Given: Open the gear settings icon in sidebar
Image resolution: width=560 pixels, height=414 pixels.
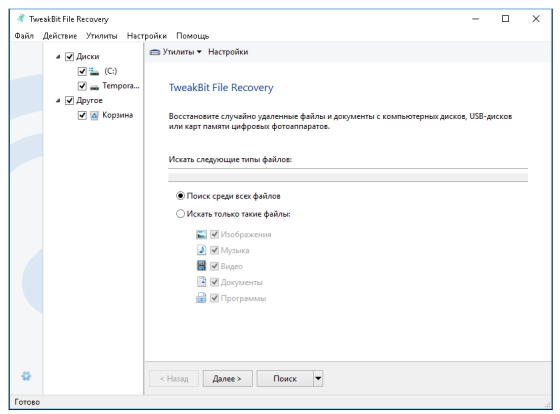Looking at the screenshot, I should pyautogui.click(x=26, y=376).
